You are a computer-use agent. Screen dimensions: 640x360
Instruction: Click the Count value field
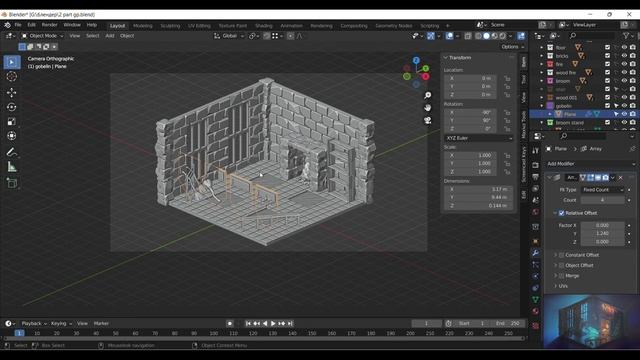[602, 200]
